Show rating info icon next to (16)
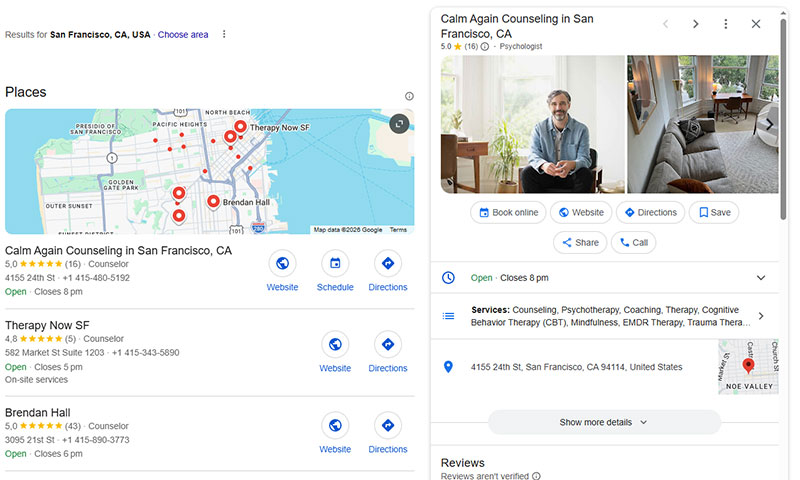 point(485,46)
